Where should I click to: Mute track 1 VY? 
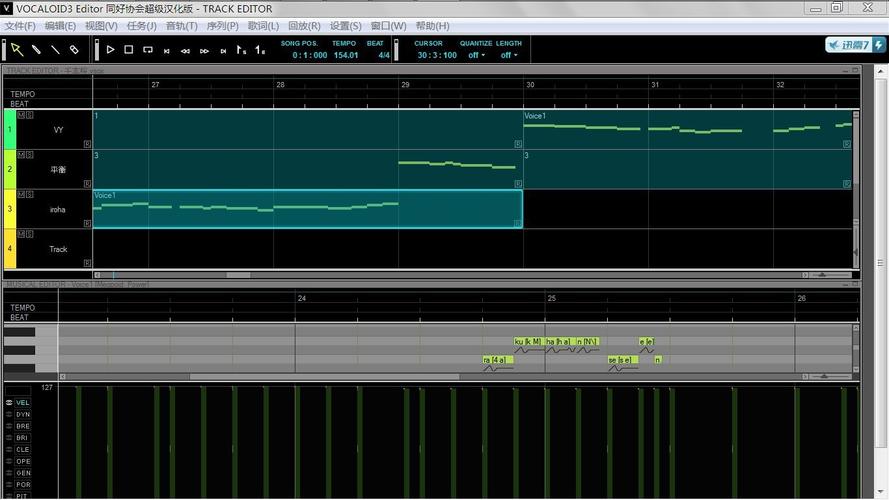pyautogui.click(x=21, y=114)
